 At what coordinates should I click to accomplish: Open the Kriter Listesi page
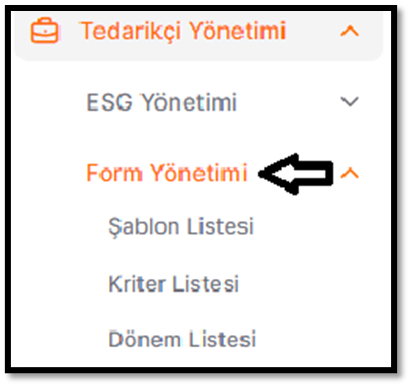(174, 284)
